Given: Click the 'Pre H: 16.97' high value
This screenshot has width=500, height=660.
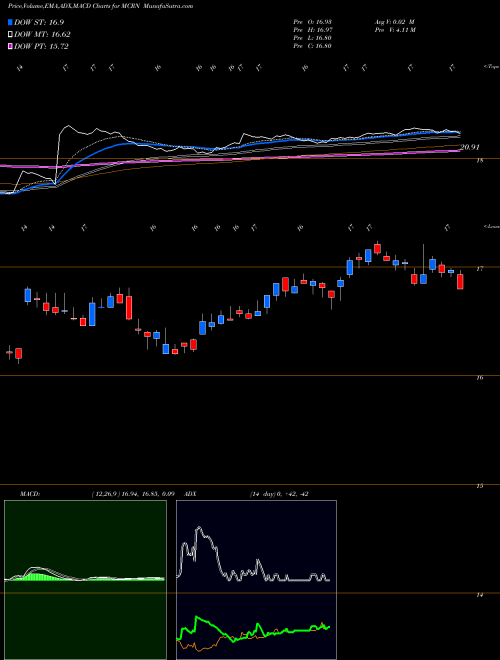Looking at the screenshot, I should [x=313, y=30].
